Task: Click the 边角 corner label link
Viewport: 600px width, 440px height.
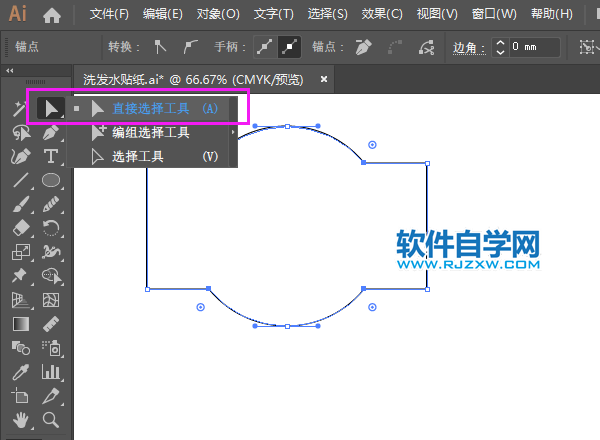Action: tap(469, 47)
